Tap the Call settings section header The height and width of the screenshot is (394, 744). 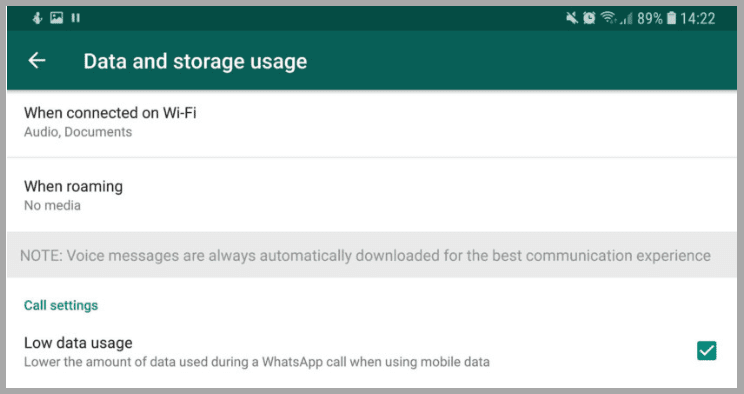point(61,305)
